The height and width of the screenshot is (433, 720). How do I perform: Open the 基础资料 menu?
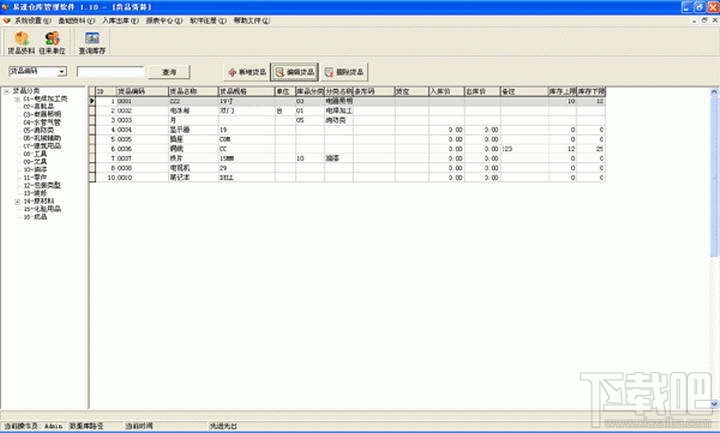pyautogui.click(x=76, y=21)
